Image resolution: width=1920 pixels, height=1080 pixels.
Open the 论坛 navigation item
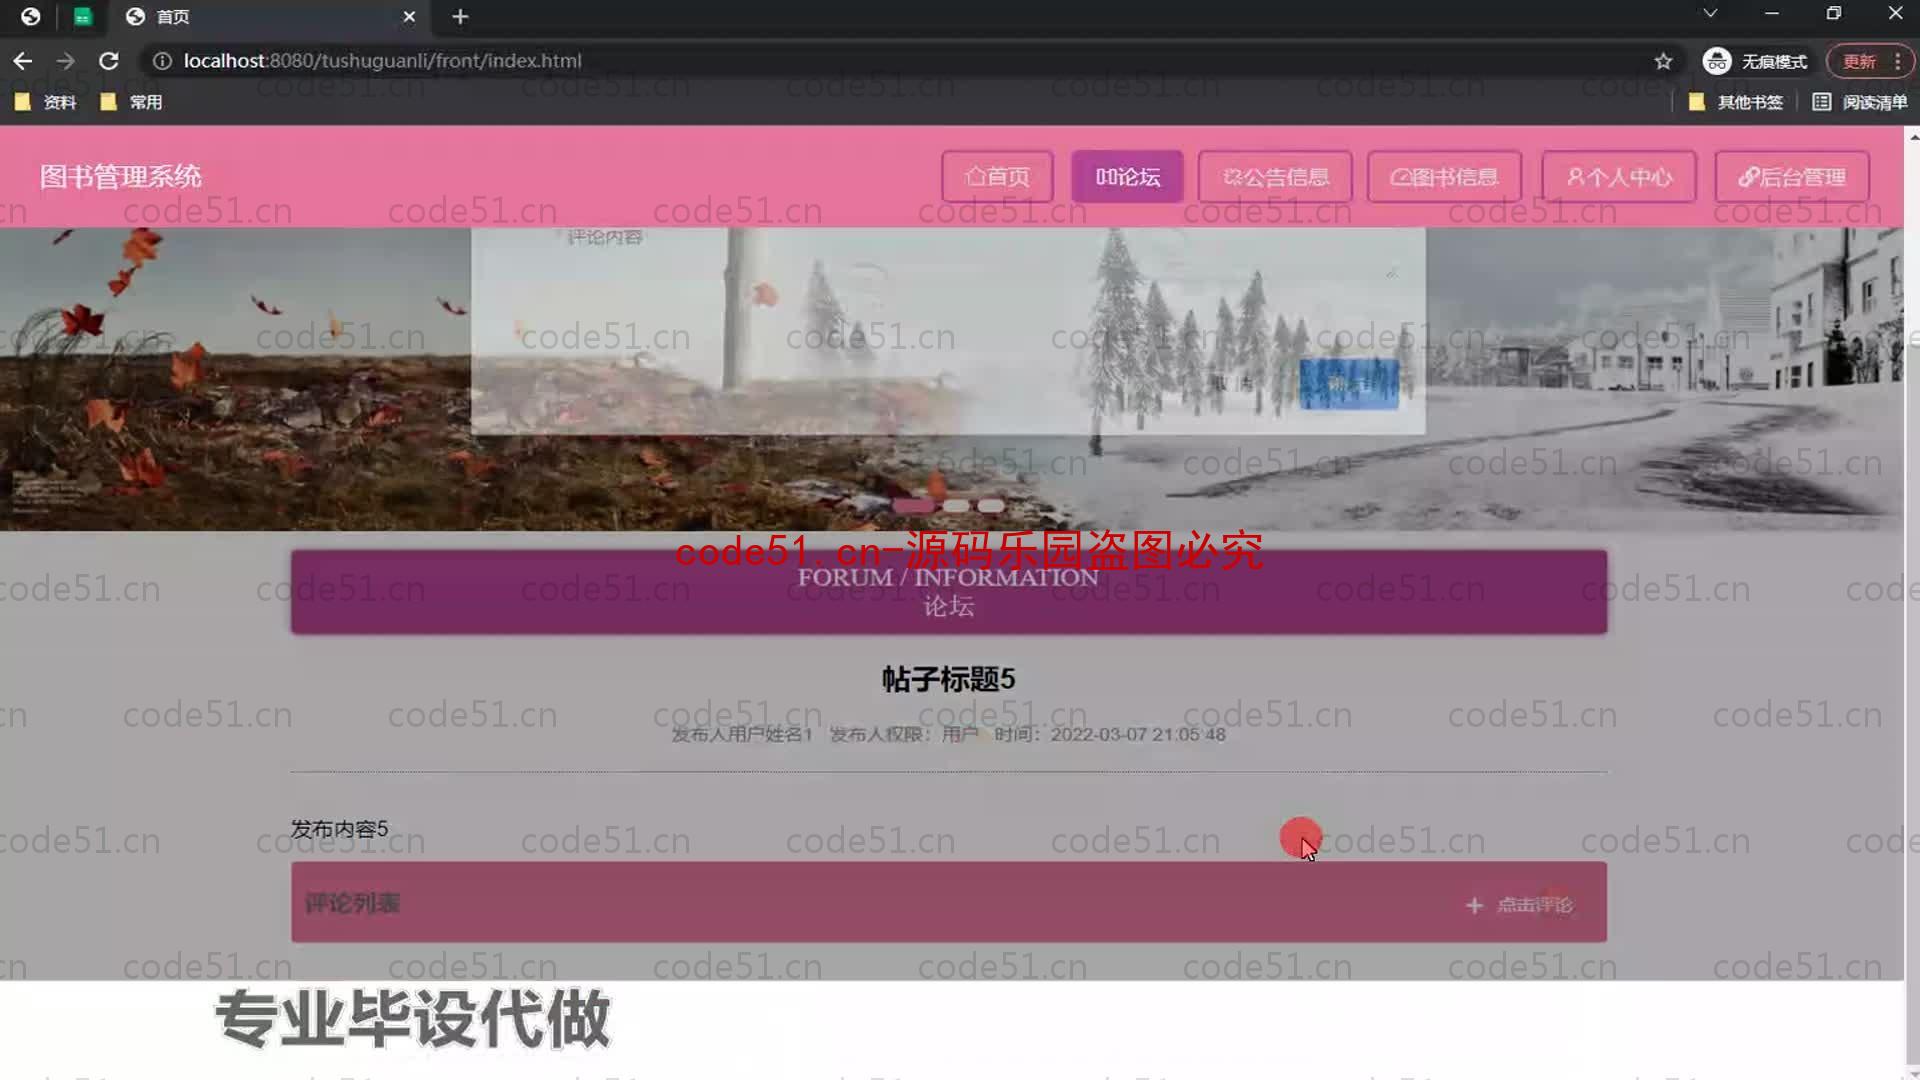tap(1127, 177)
